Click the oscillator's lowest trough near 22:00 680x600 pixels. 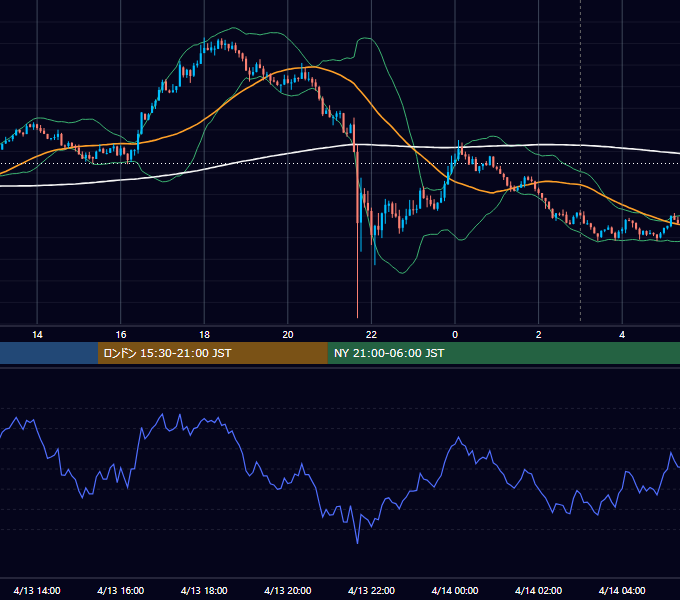pos(357,542)
